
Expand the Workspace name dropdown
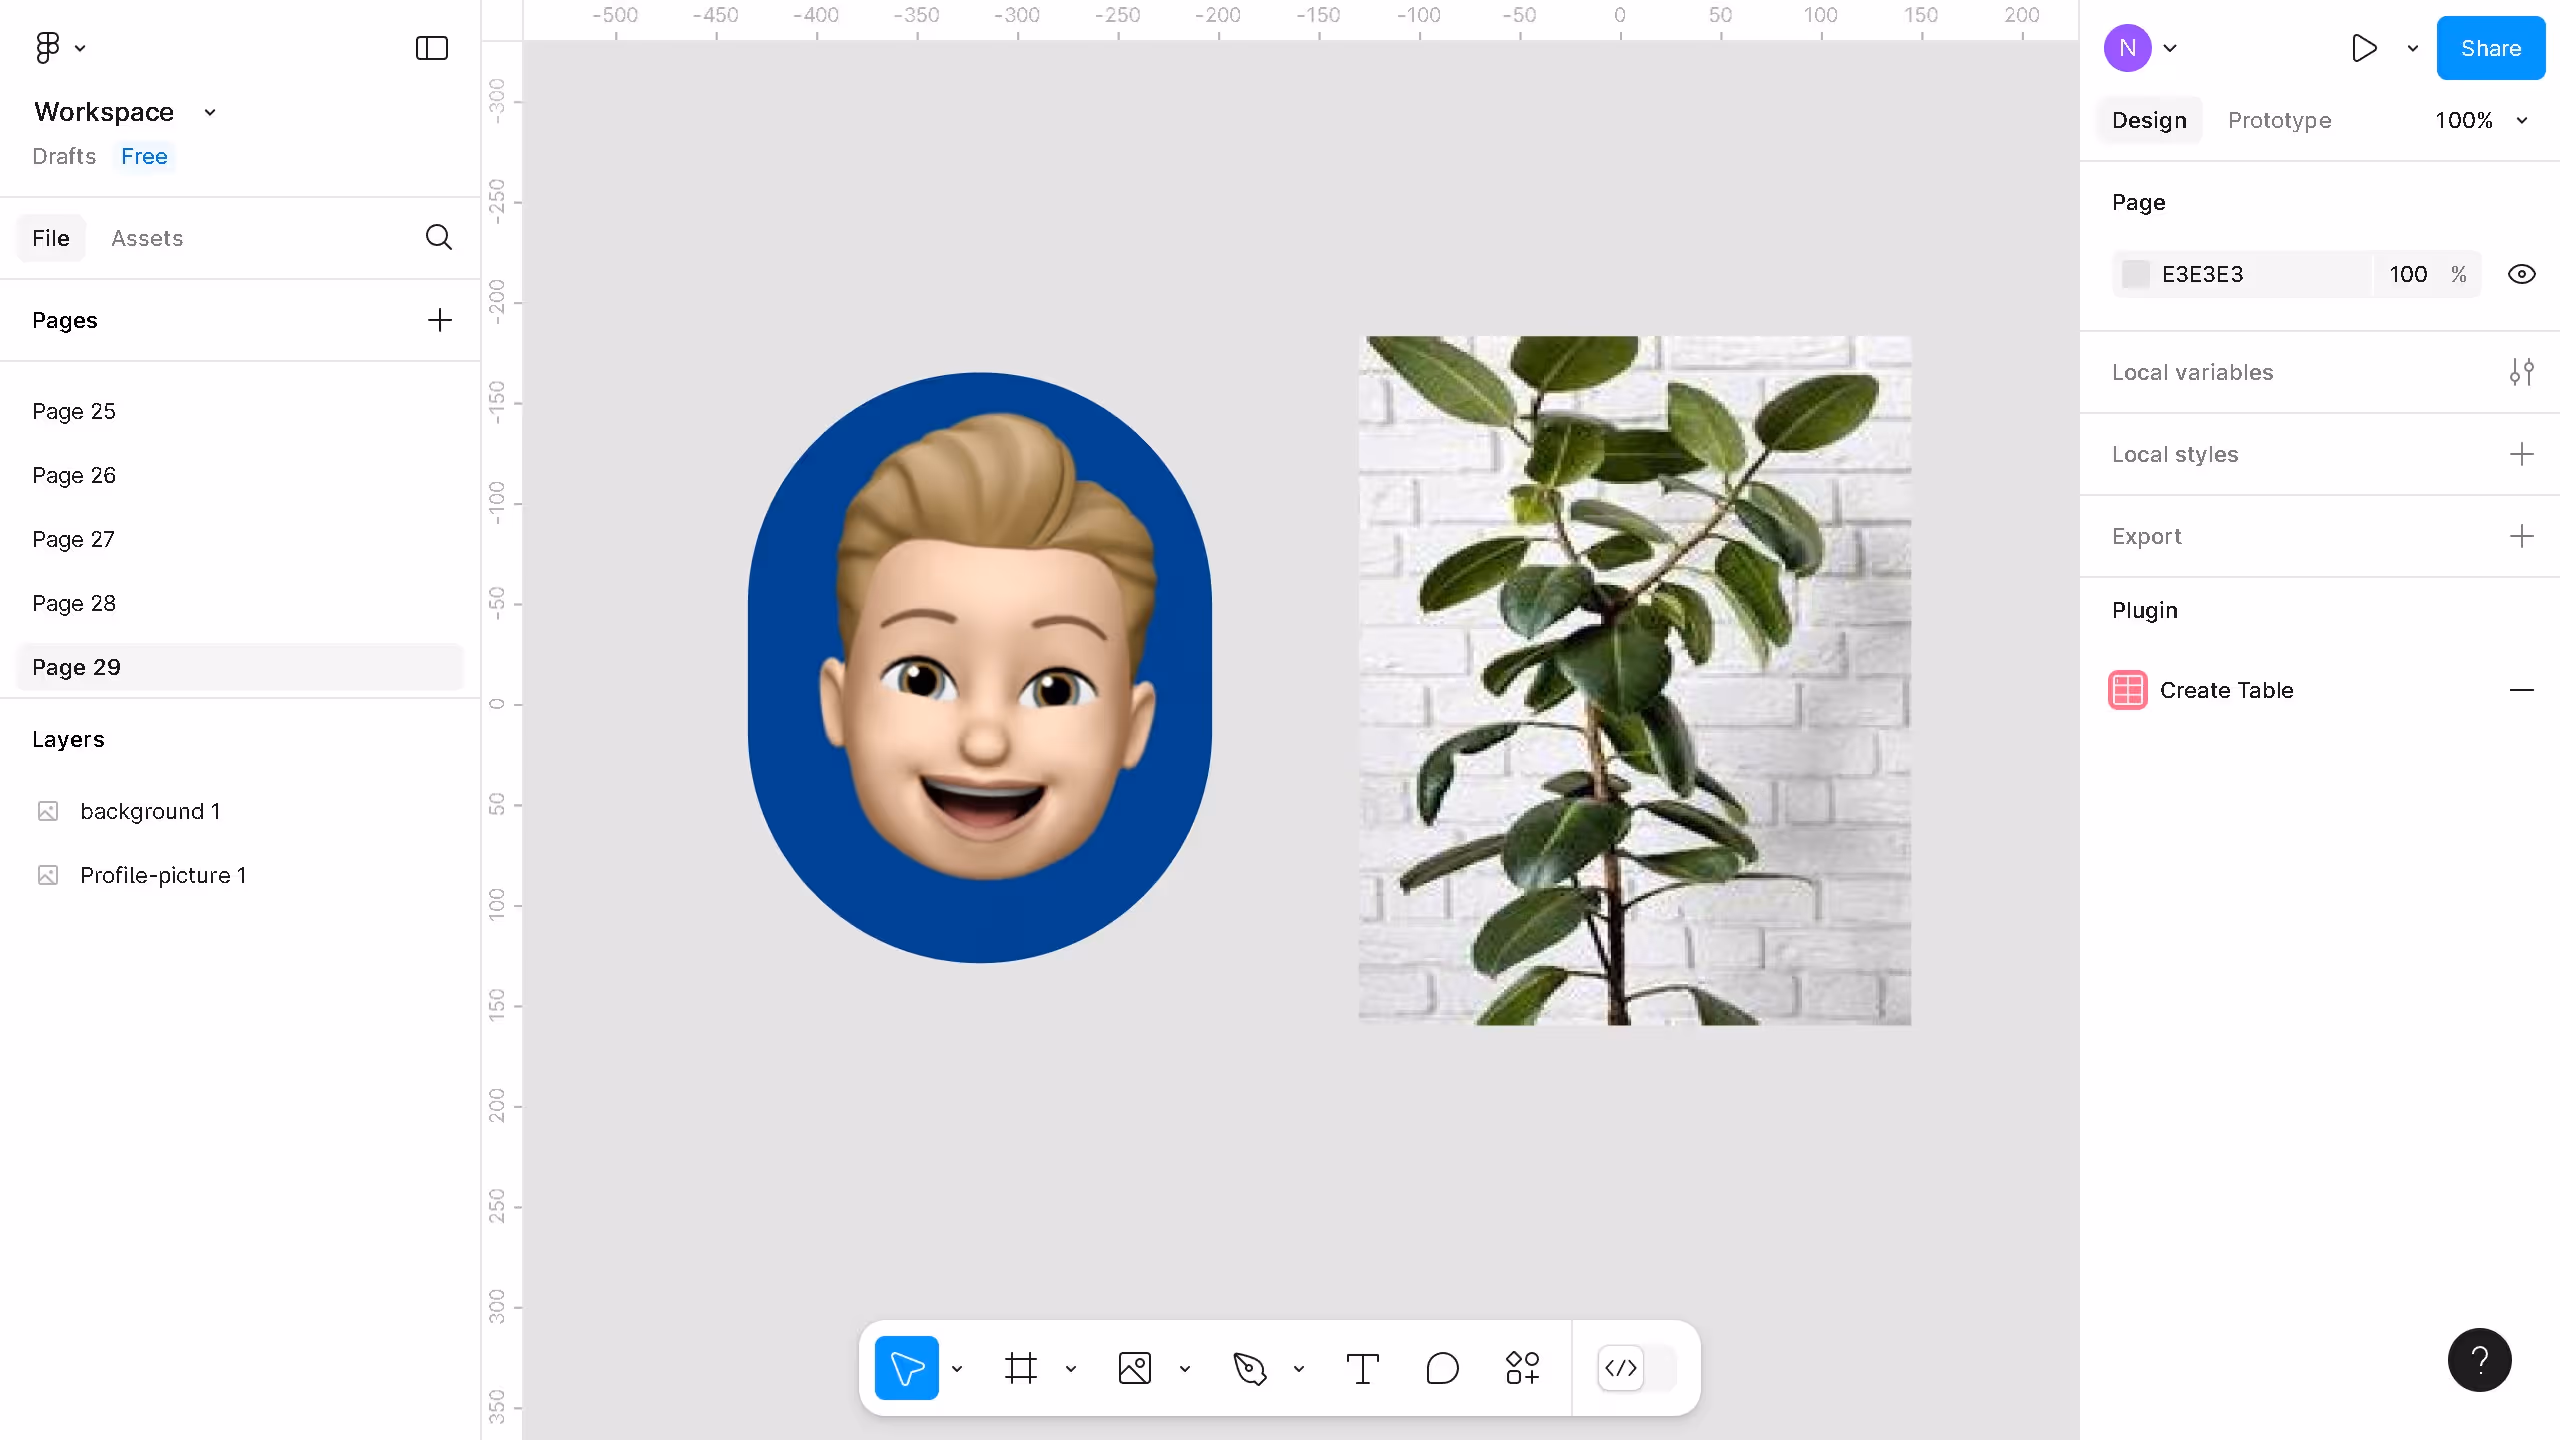click(x=210, y=112)
